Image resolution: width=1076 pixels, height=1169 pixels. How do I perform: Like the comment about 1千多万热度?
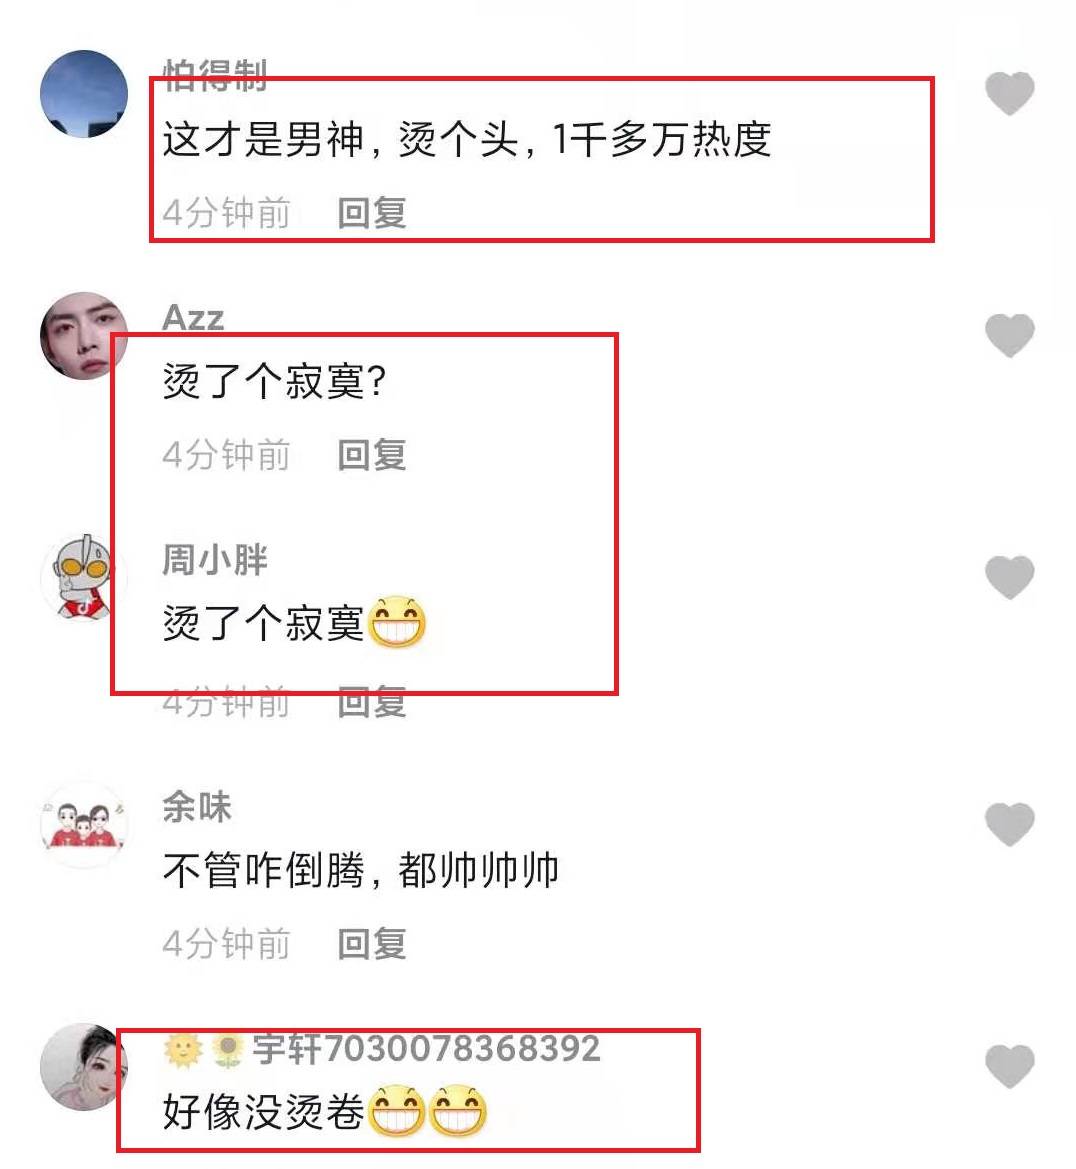pos(1009,93)
